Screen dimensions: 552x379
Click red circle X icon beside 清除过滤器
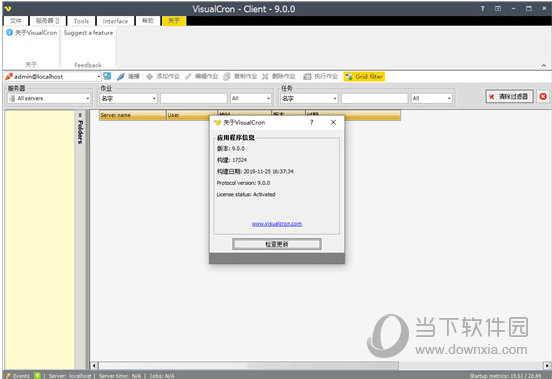543,96
